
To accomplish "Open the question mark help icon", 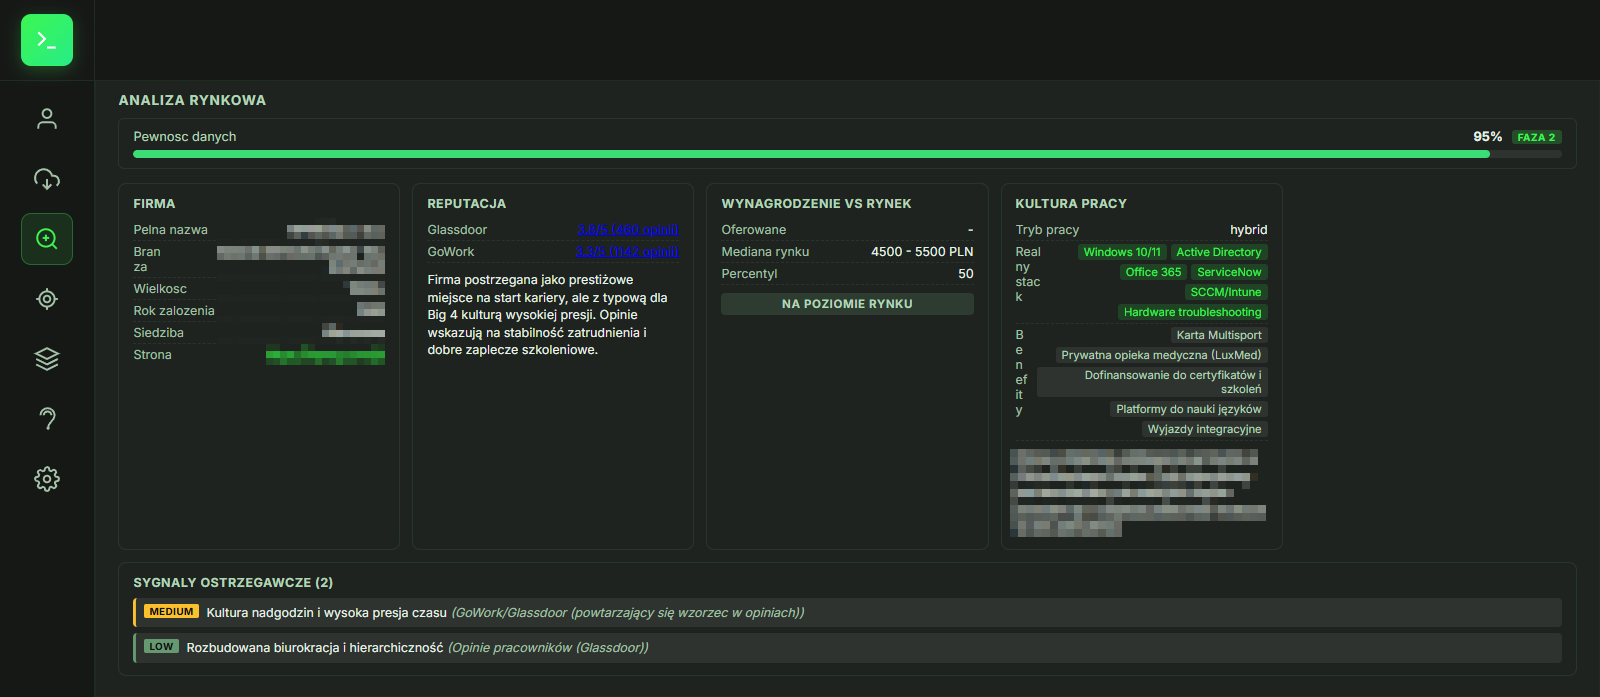I will click(47, 419).
